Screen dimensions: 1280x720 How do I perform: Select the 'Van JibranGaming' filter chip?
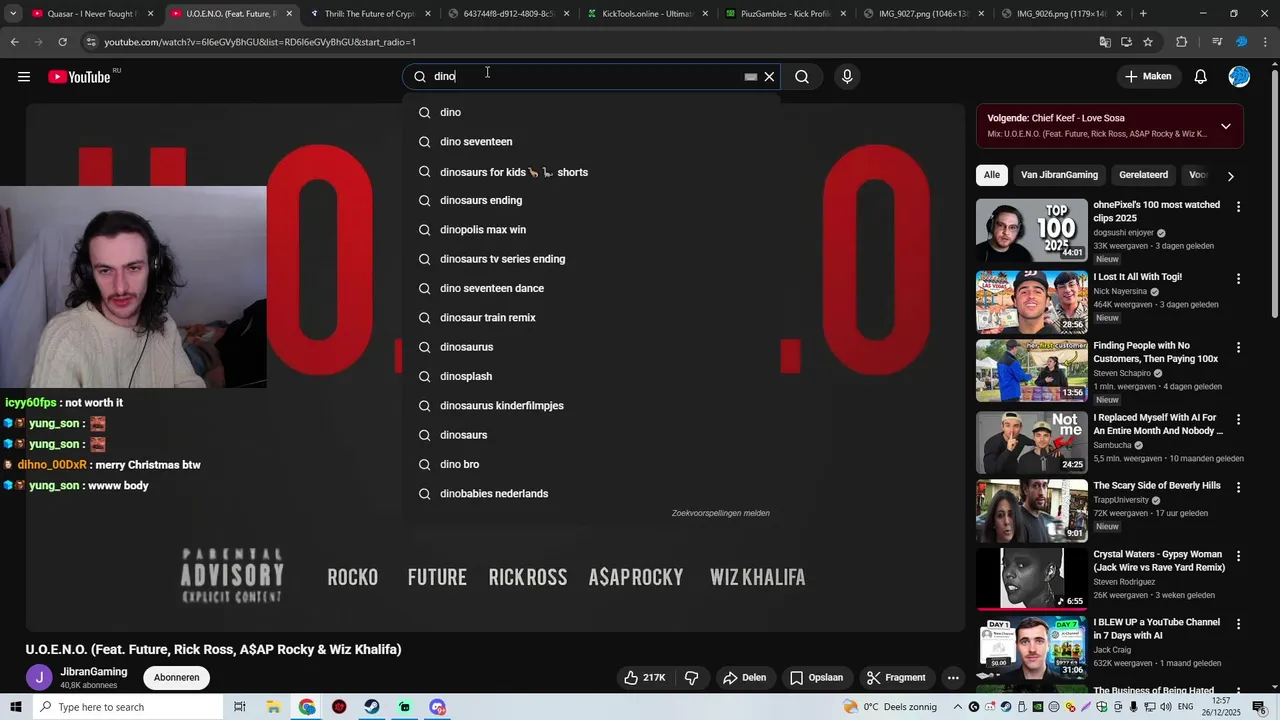(1059, 175)
